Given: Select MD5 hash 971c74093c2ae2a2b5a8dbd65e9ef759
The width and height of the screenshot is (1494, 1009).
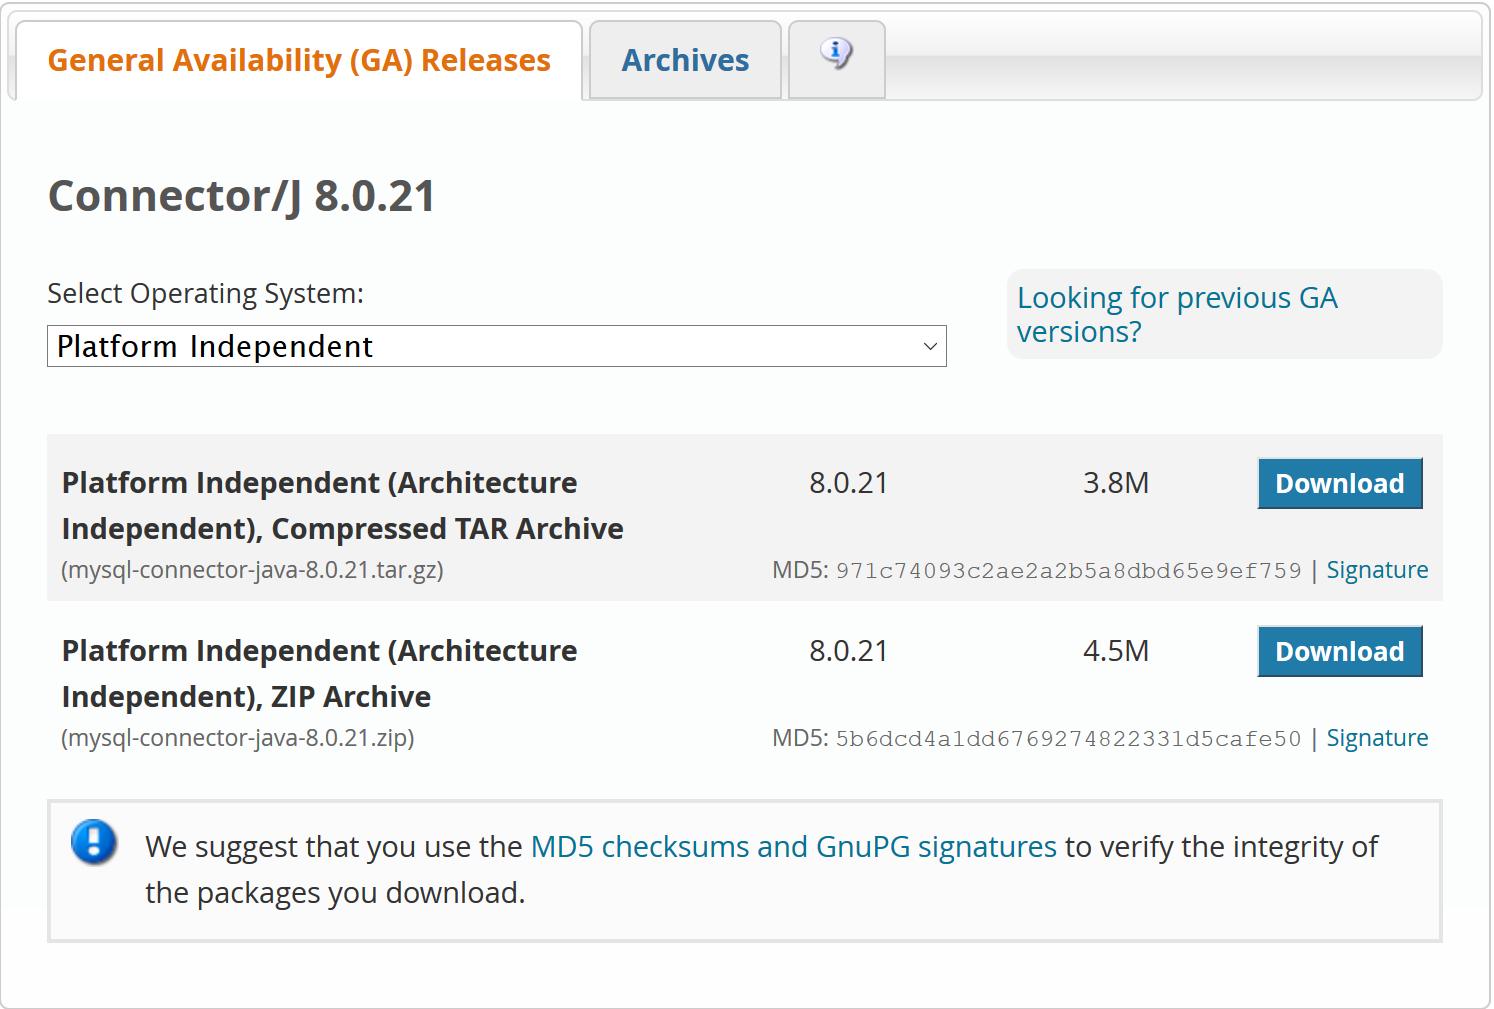Looking at the screenshot, I should (1068, 571).
